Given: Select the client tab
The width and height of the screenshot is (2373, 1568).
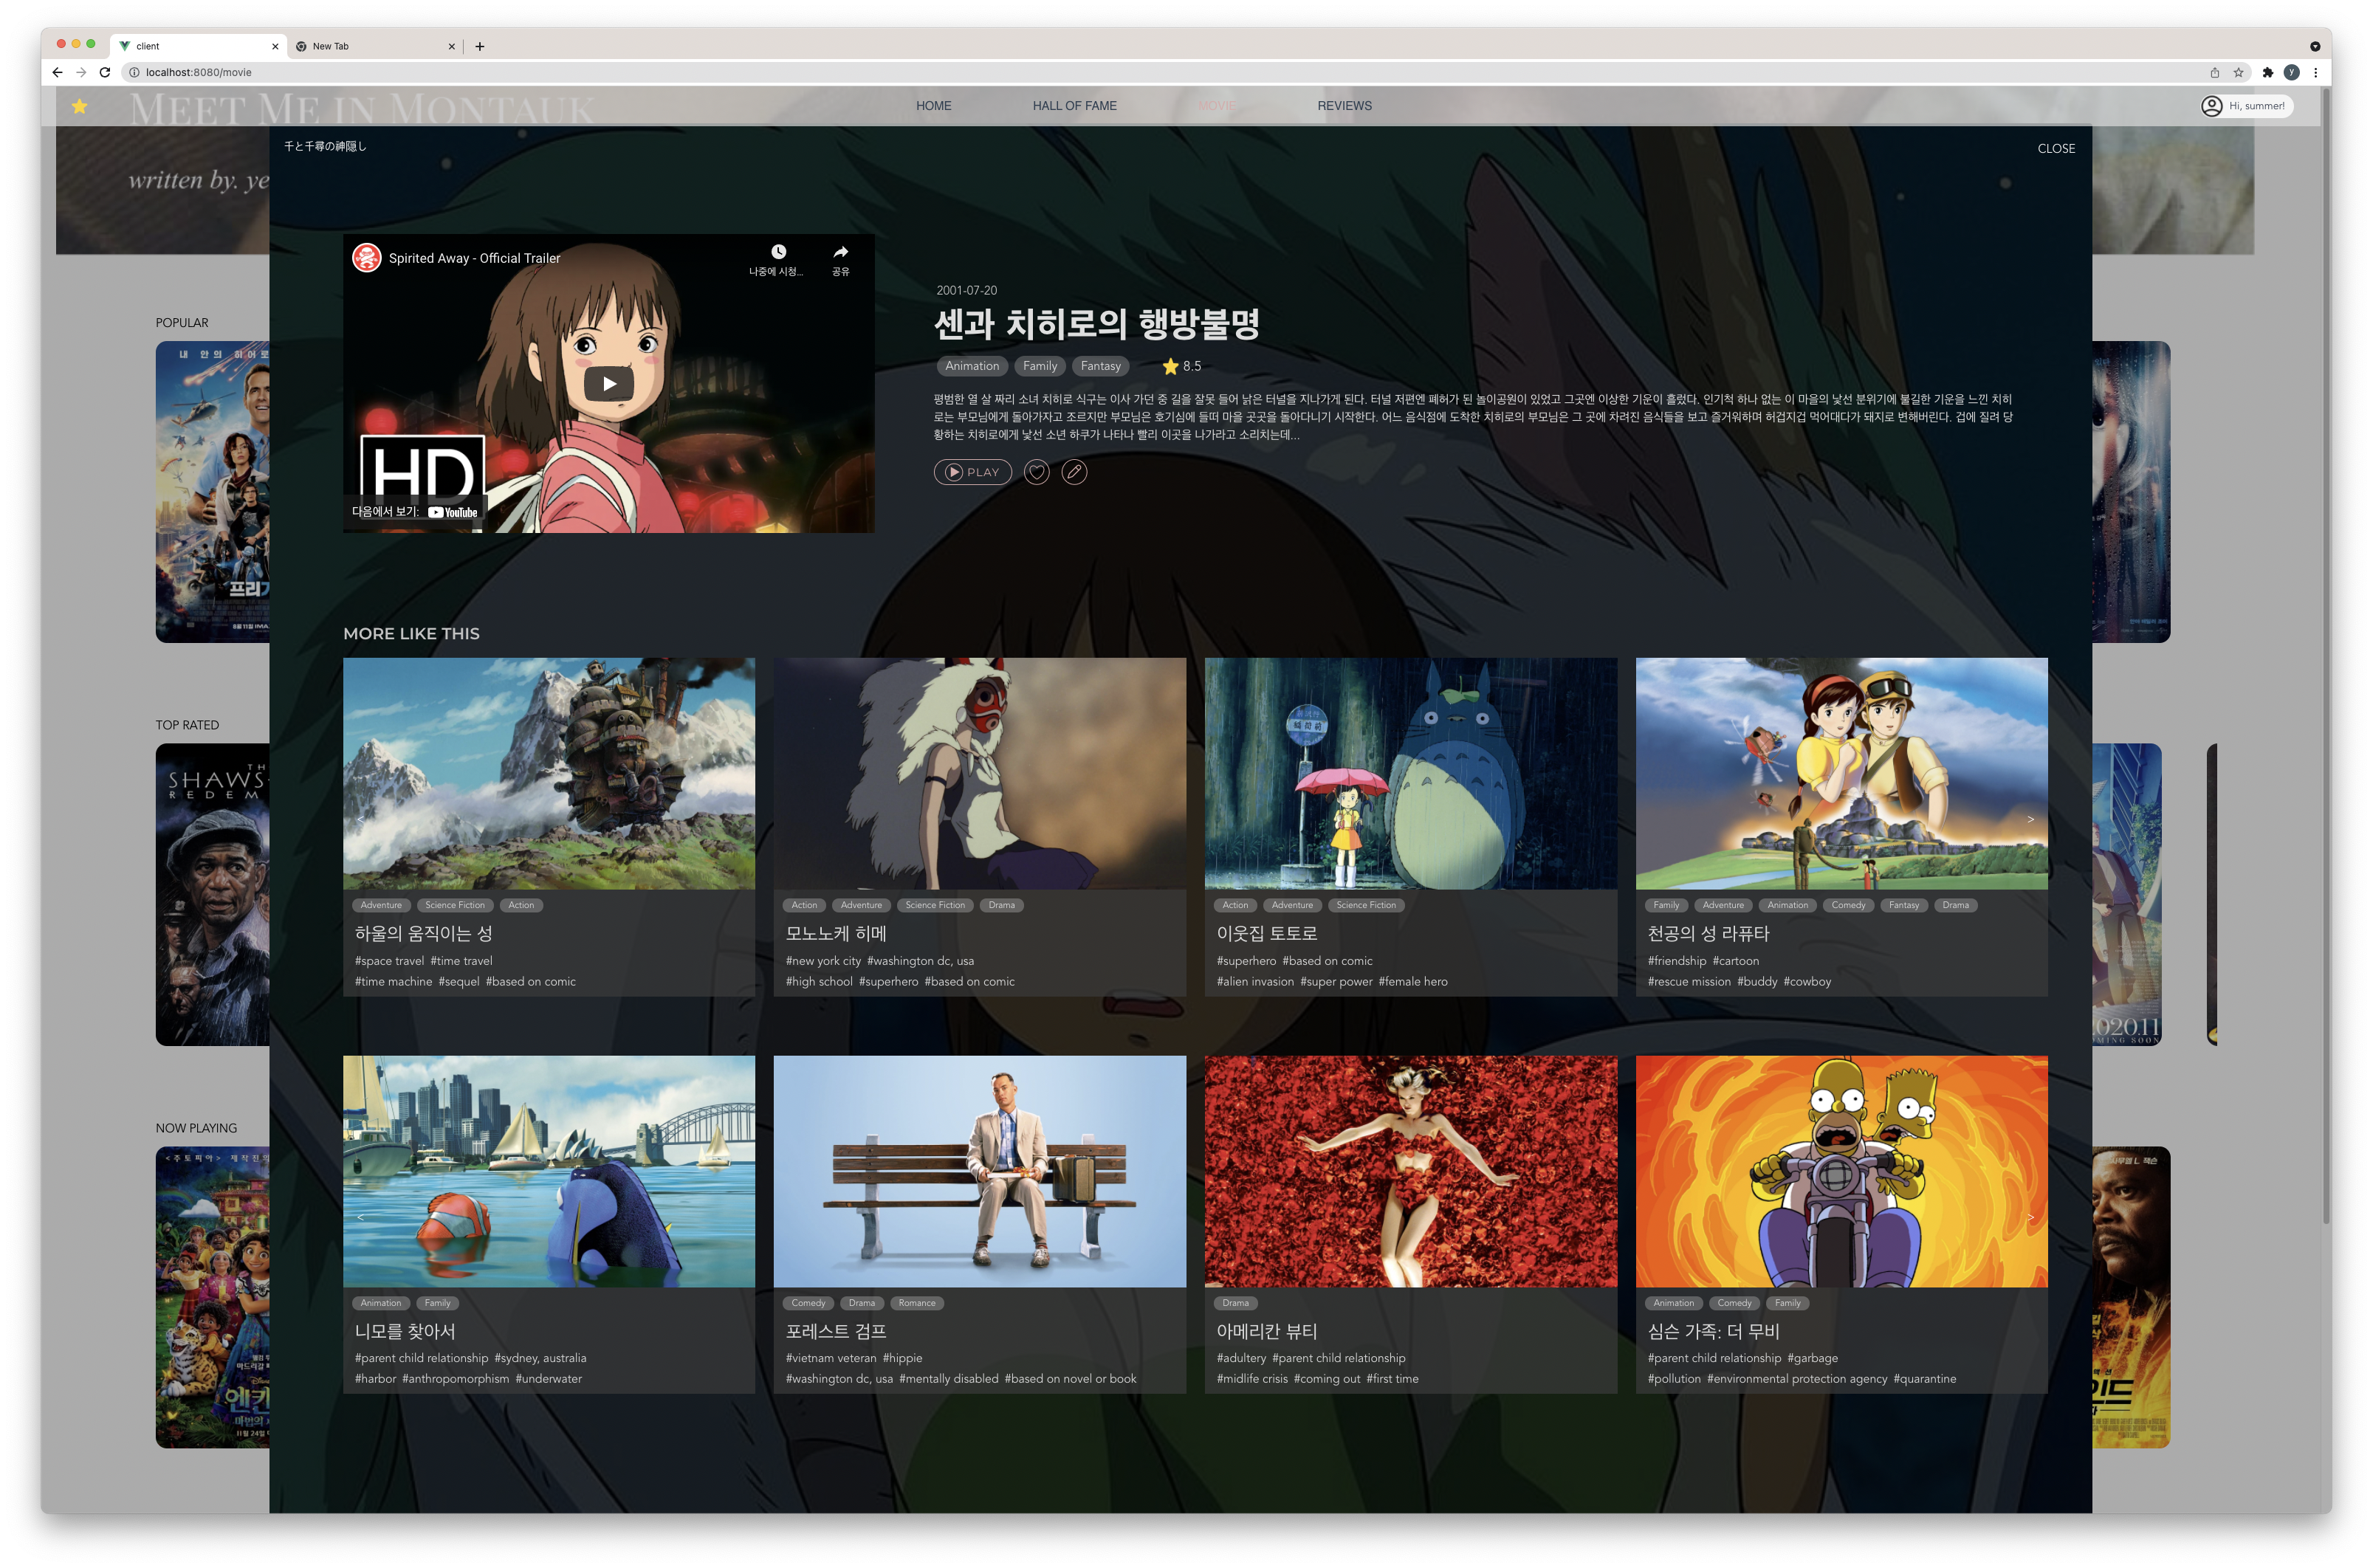Looking at the screenshot, I should click(x=198, y=46).
